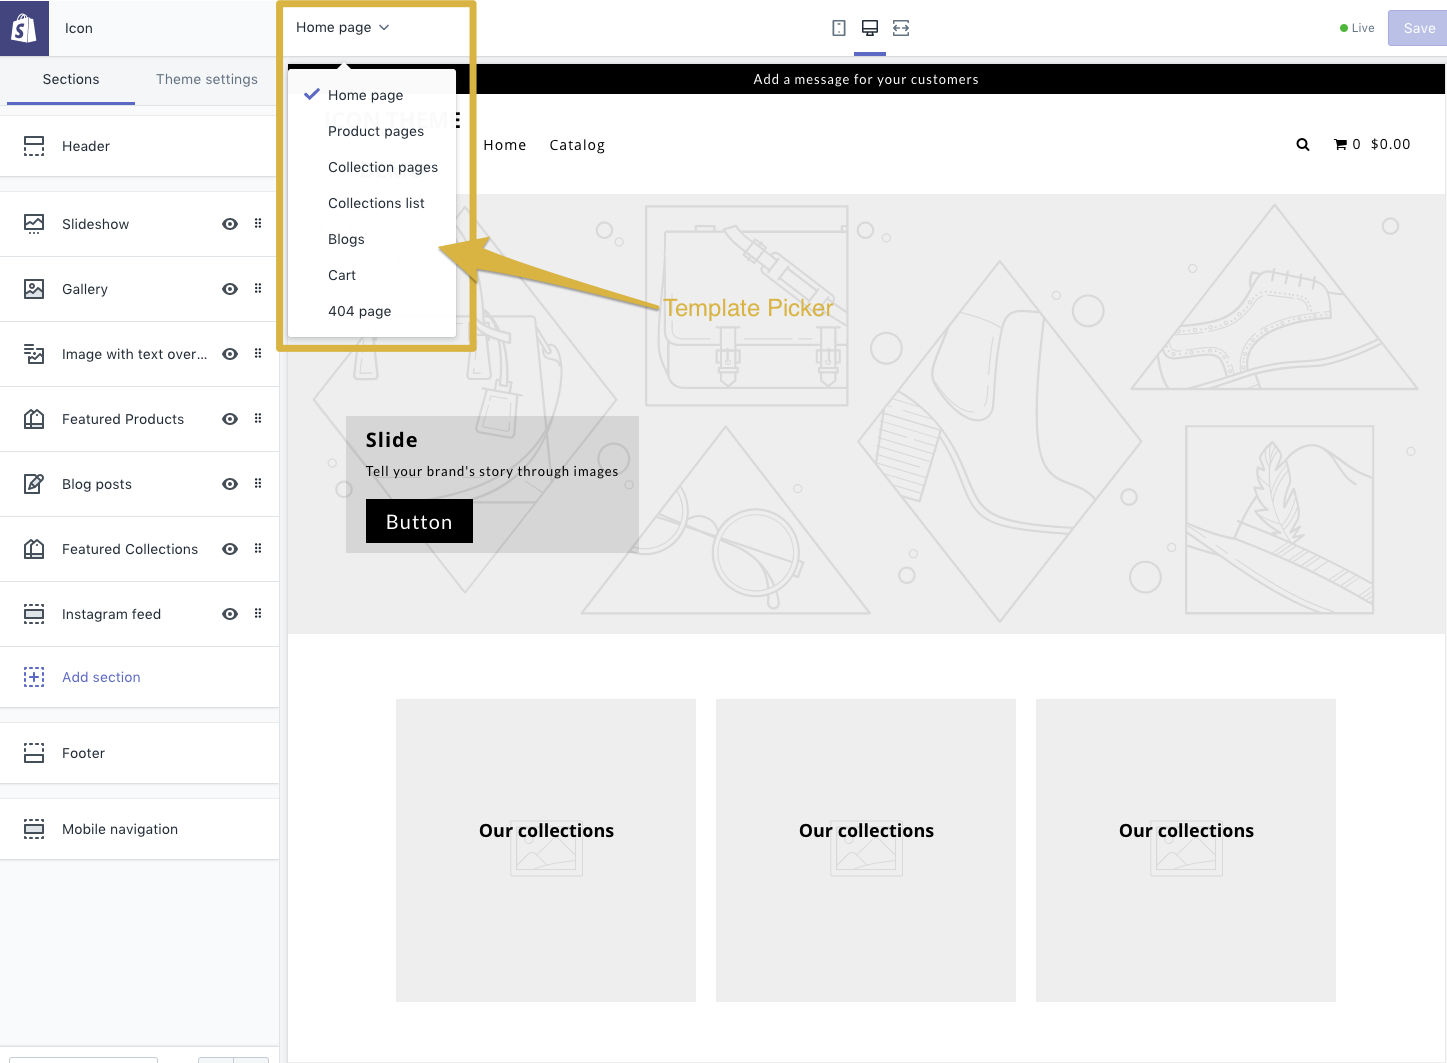Open fullwidth preview mode

(x=901, y=28)
